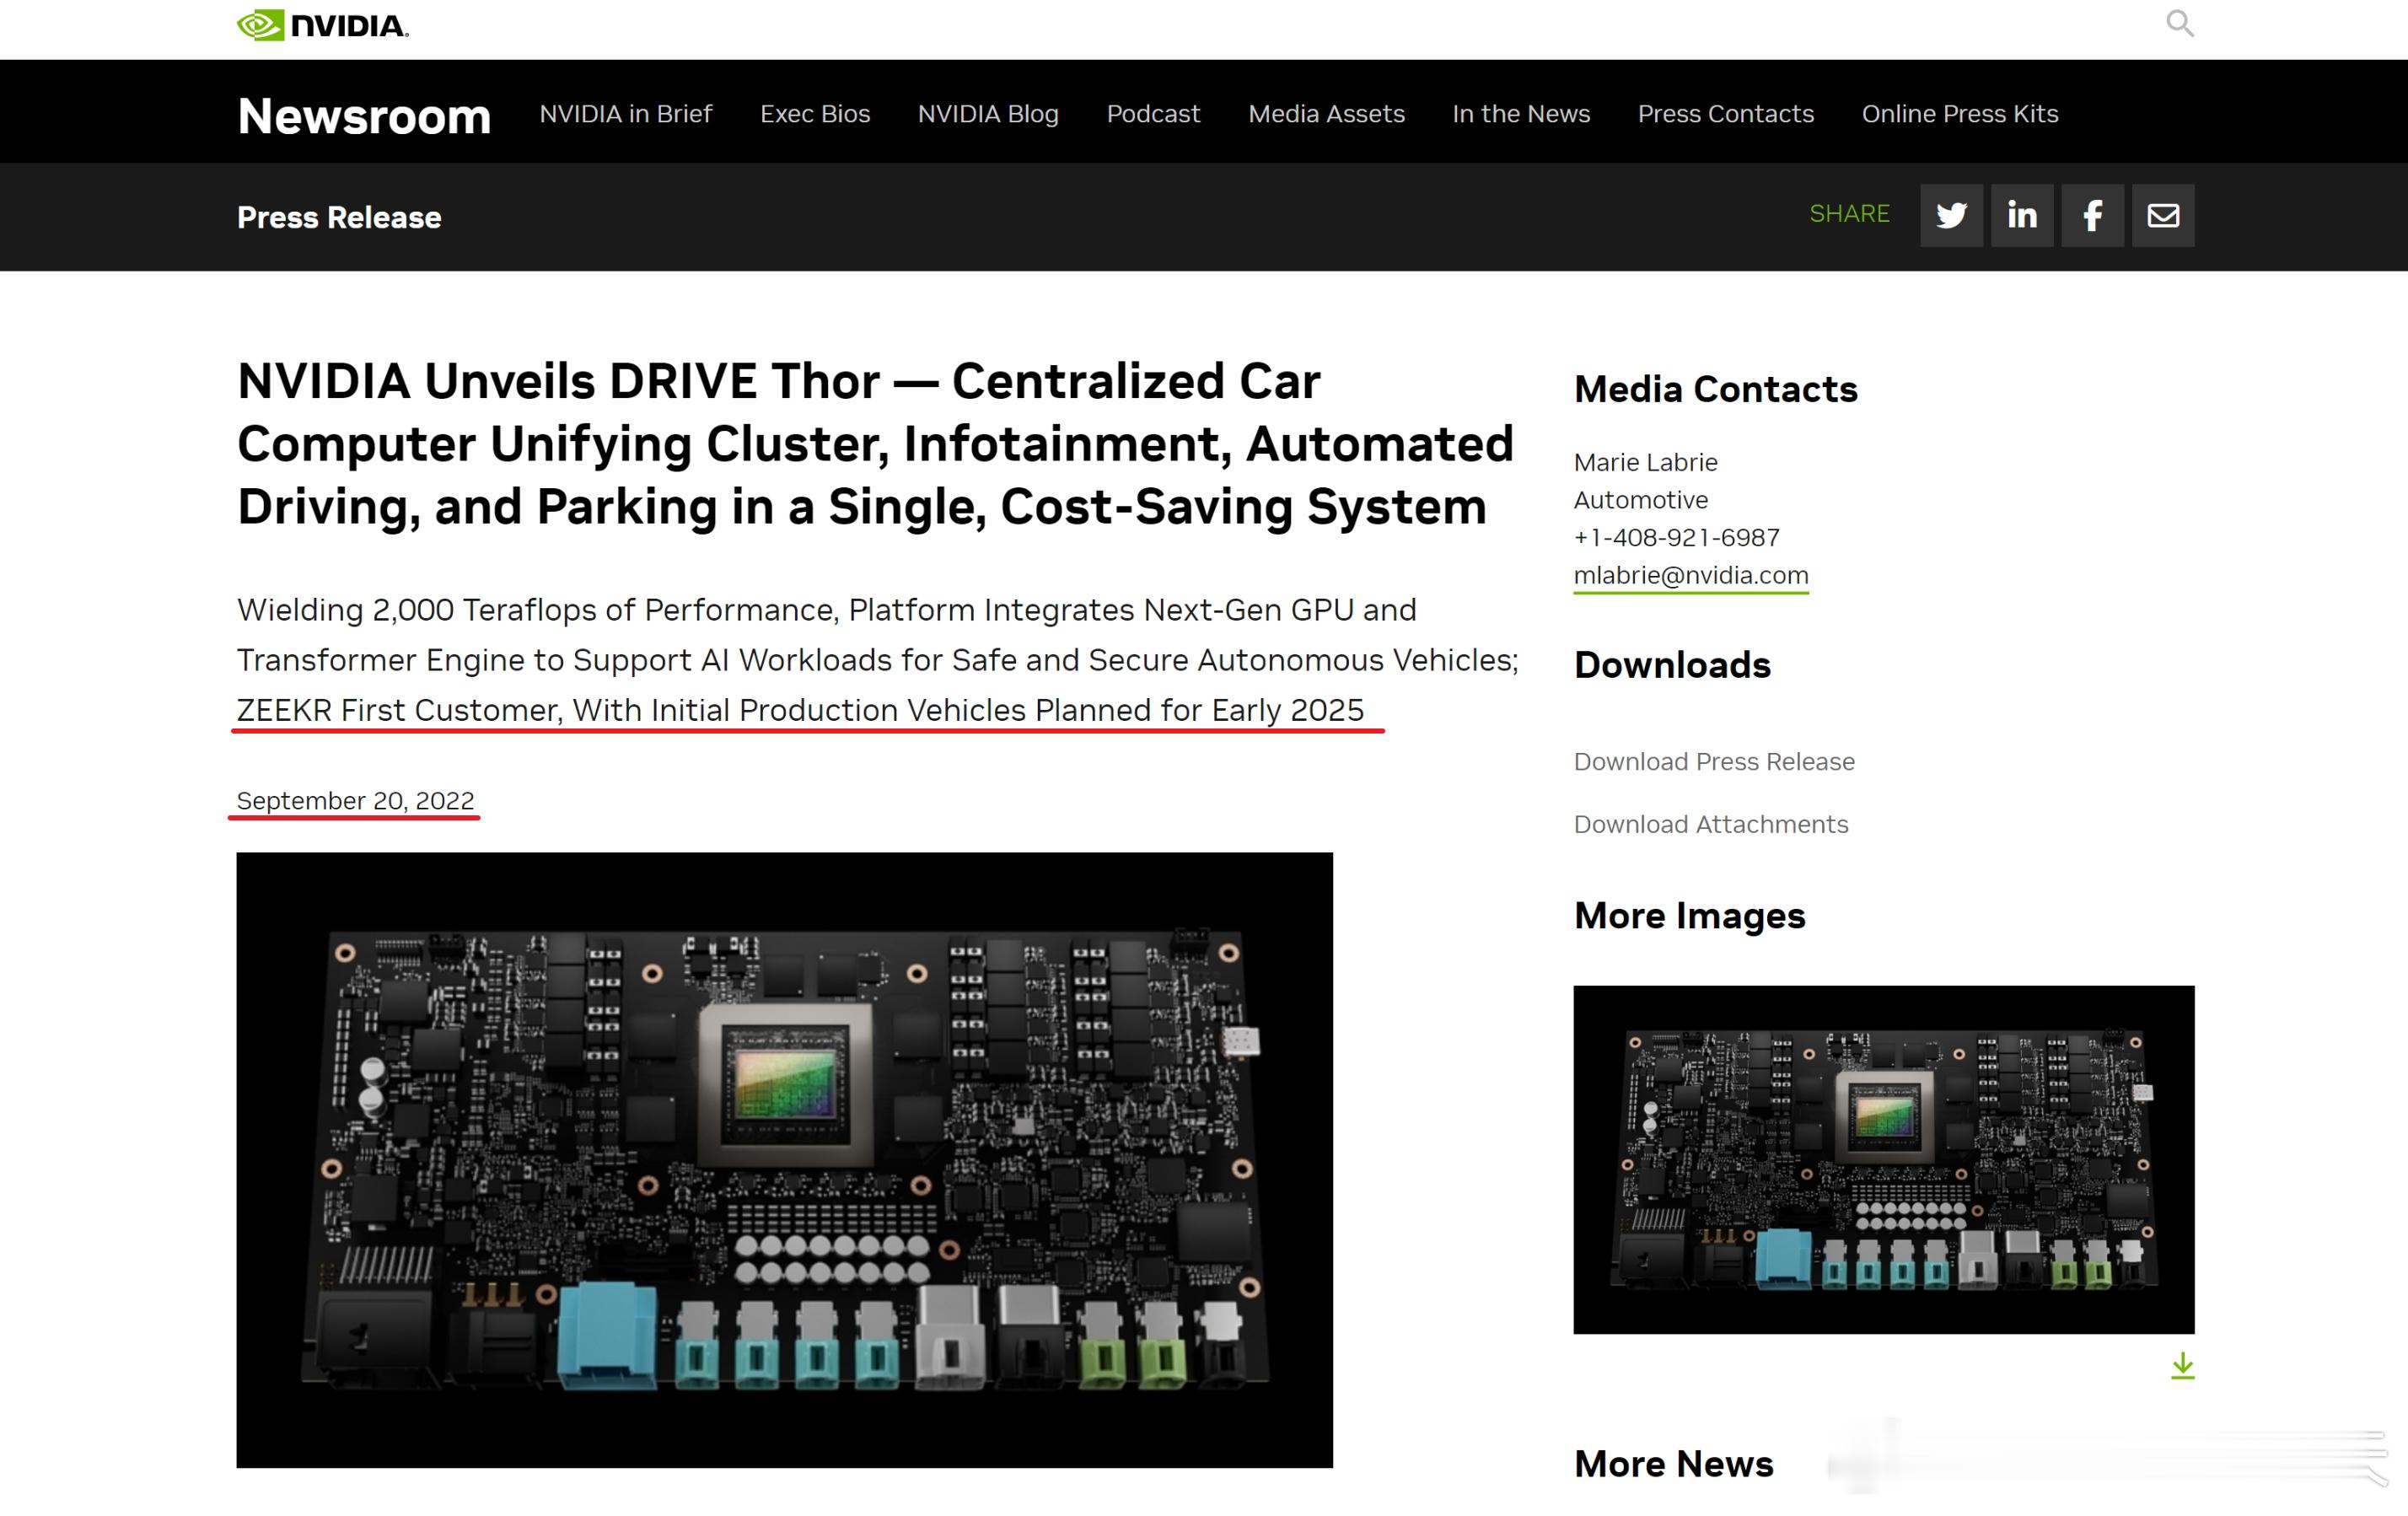The width and height of the screenshot is (2408, 1516).
Task: Open the search magnifier icon
Action: click(2180, 23)
